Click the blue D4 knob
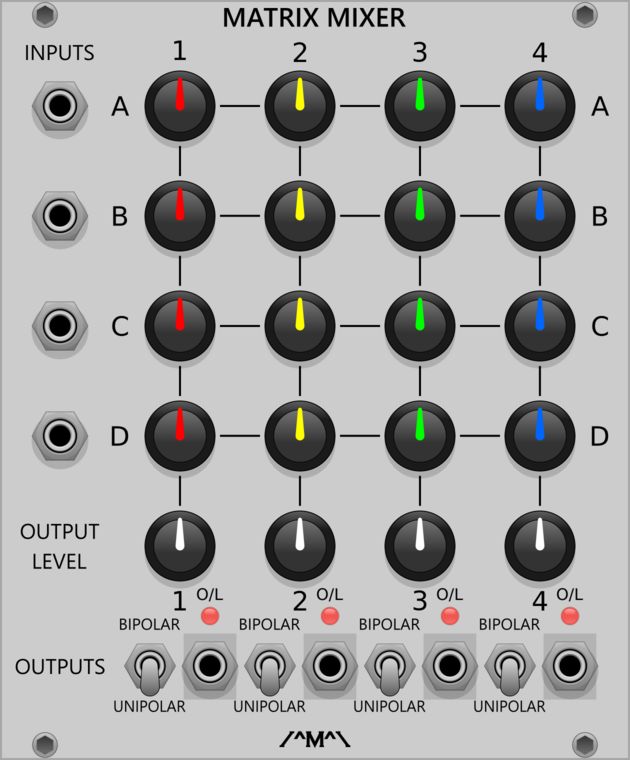This screenshot has width=630, height=760. (x=540, y=436)
